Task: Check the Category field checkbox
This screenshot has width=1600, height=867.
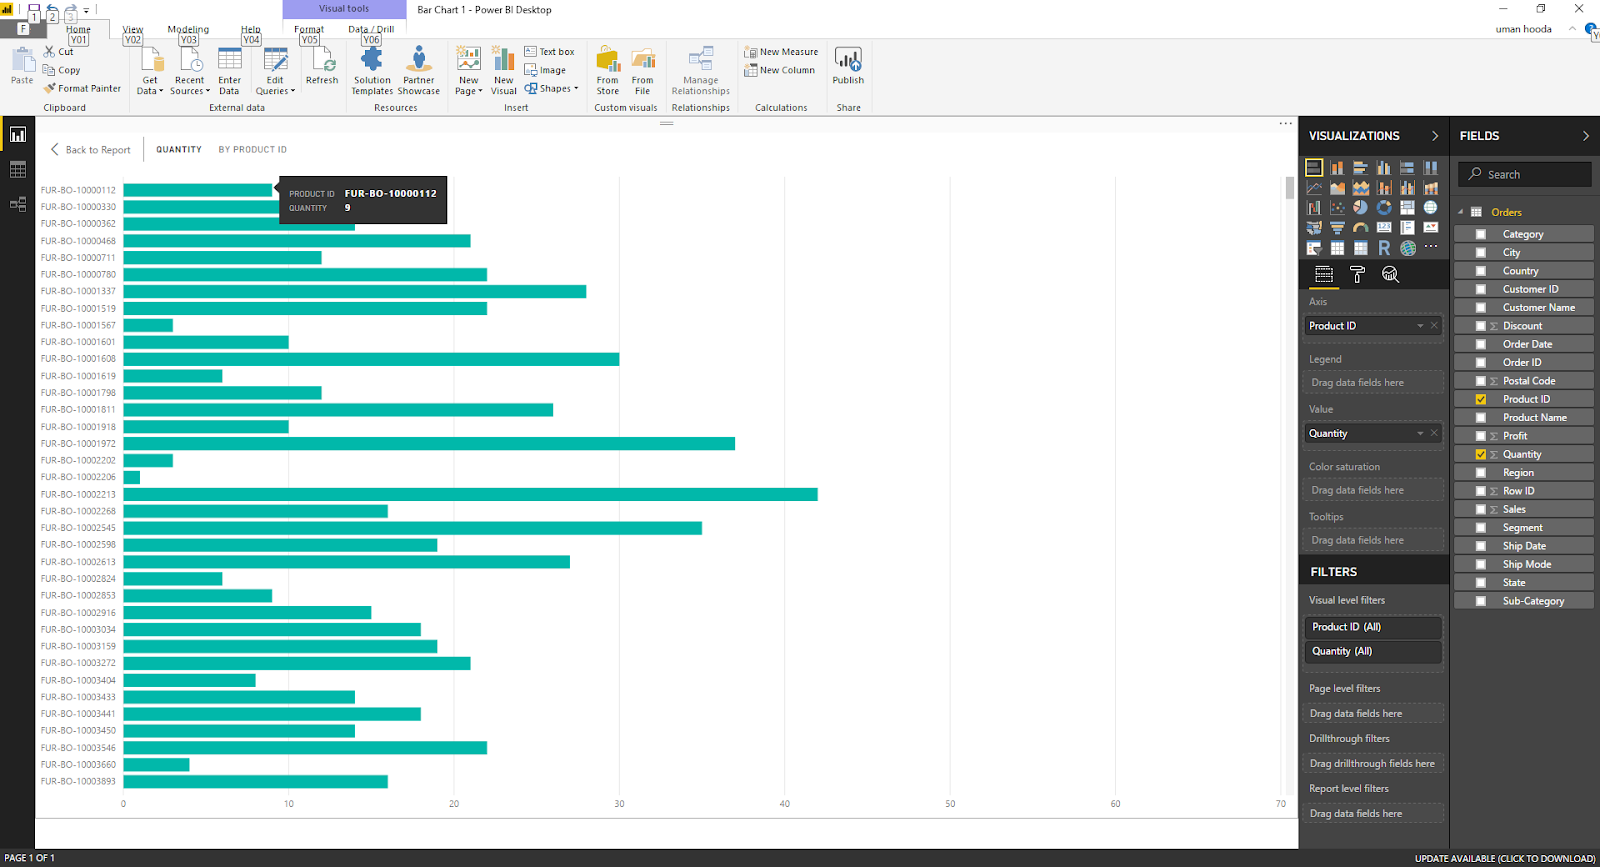Action: [x=1481, y=234]
